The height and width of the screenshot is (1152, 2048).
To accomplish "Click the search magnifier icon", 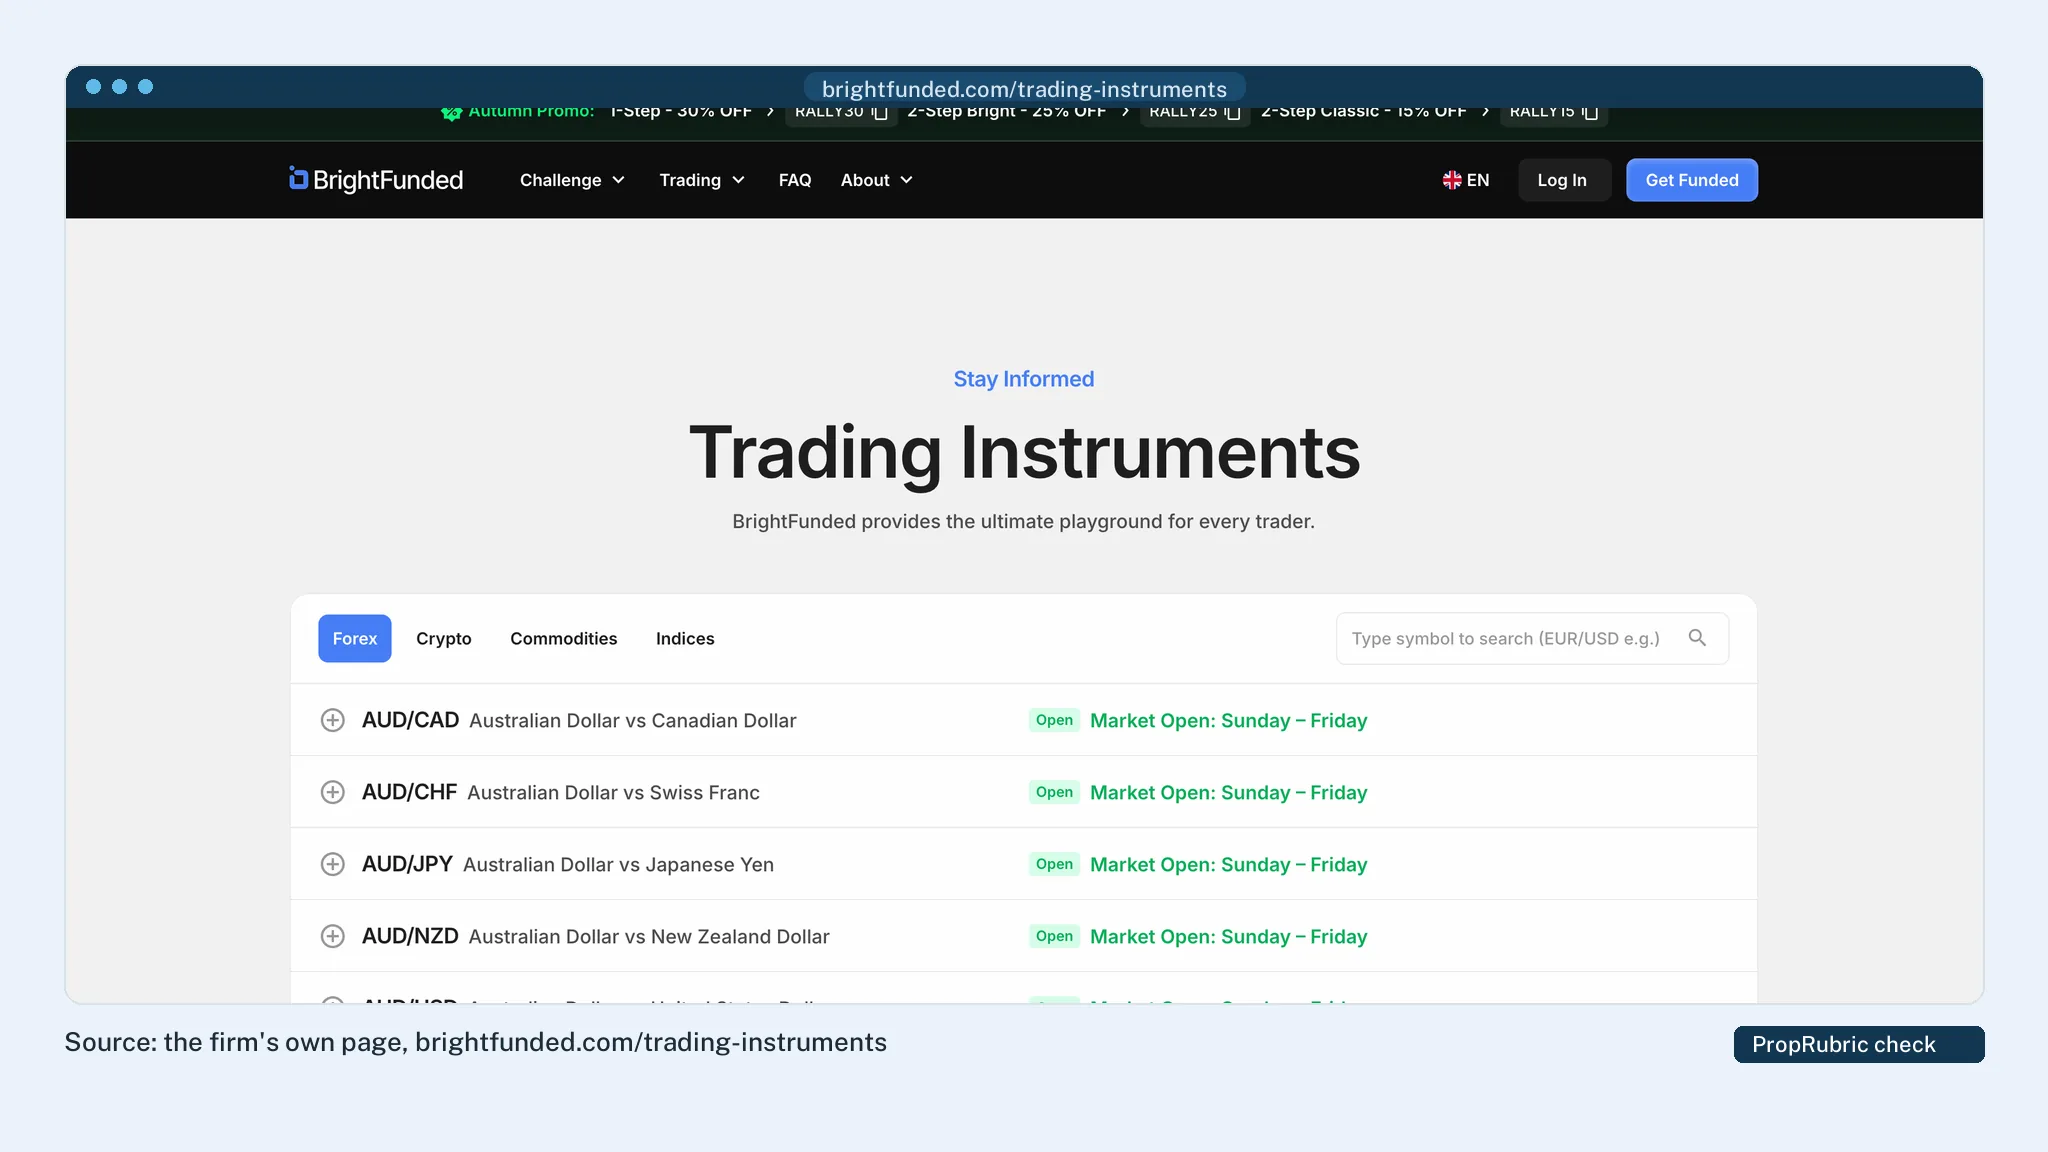I will 1697,638.
